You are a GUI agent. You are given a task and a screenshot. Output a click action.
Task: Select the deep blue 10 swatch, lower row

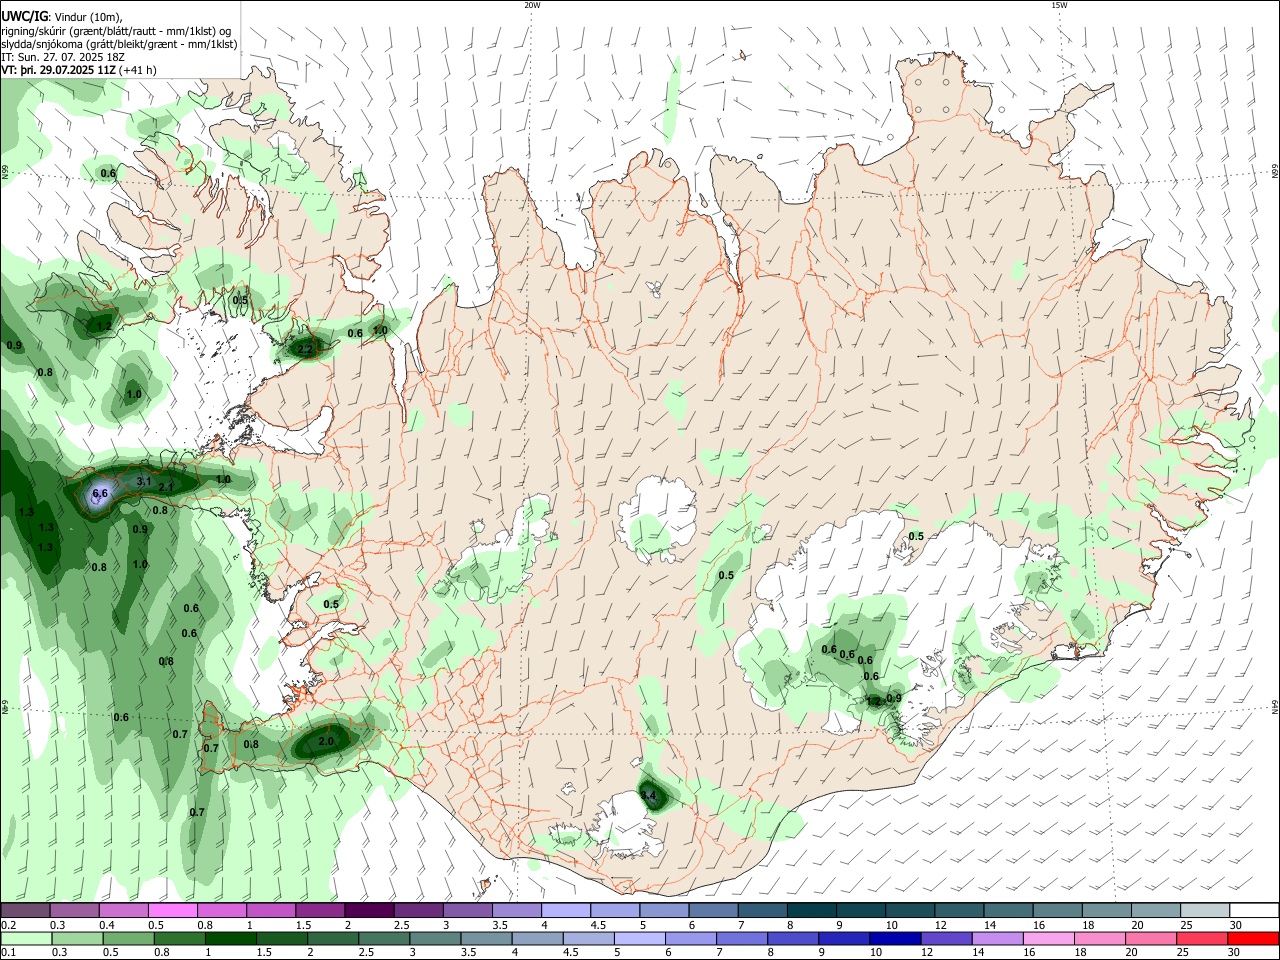894,938
